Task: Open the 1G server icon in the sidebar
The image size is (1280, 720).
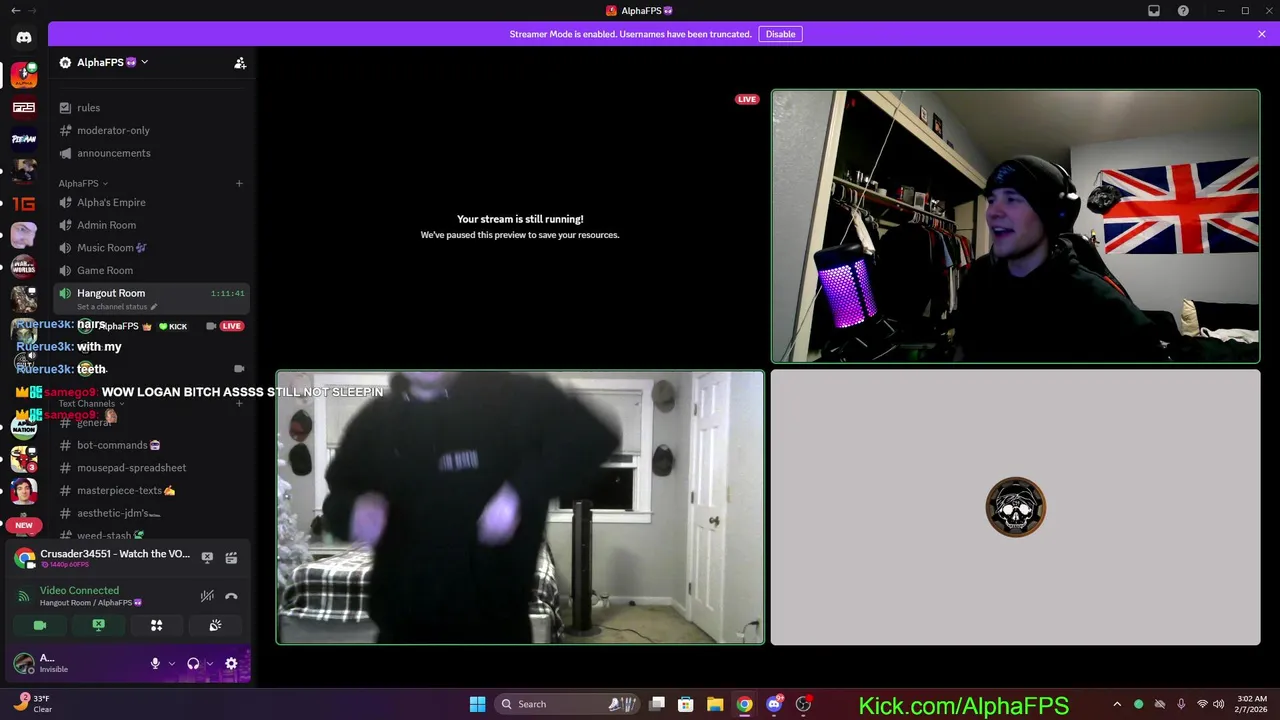Action: pos(24,203)
